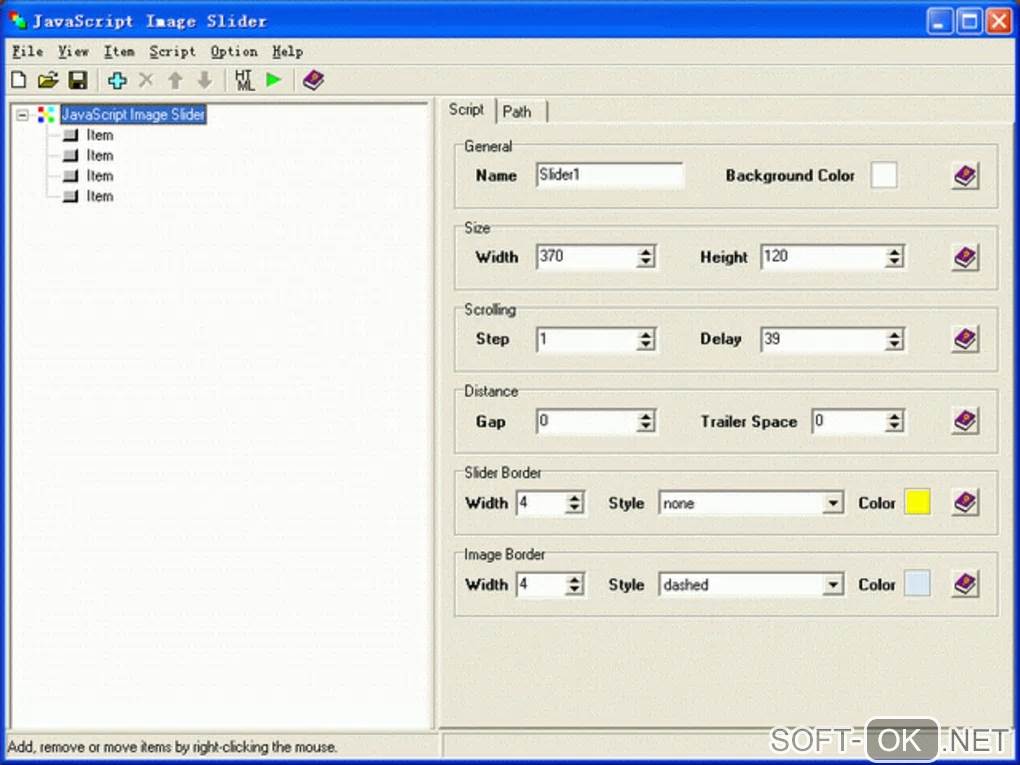Open the Option menu

(234, 51)
